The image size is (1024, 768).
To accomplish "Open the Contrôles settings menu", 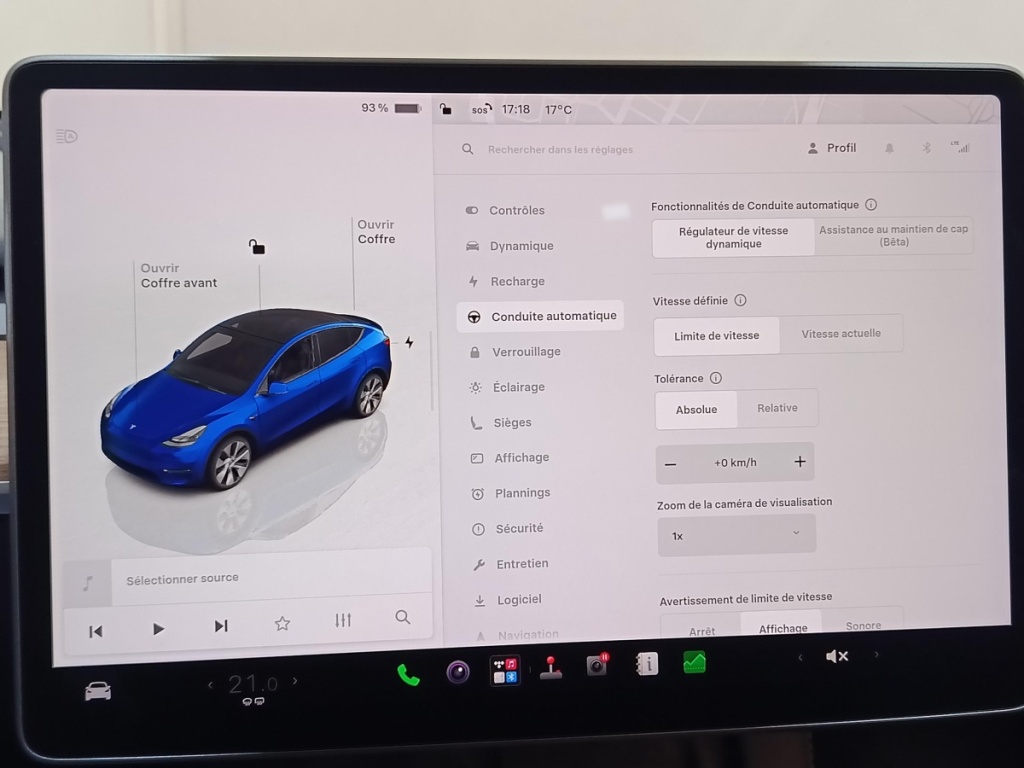I will [x=505, y=210].
